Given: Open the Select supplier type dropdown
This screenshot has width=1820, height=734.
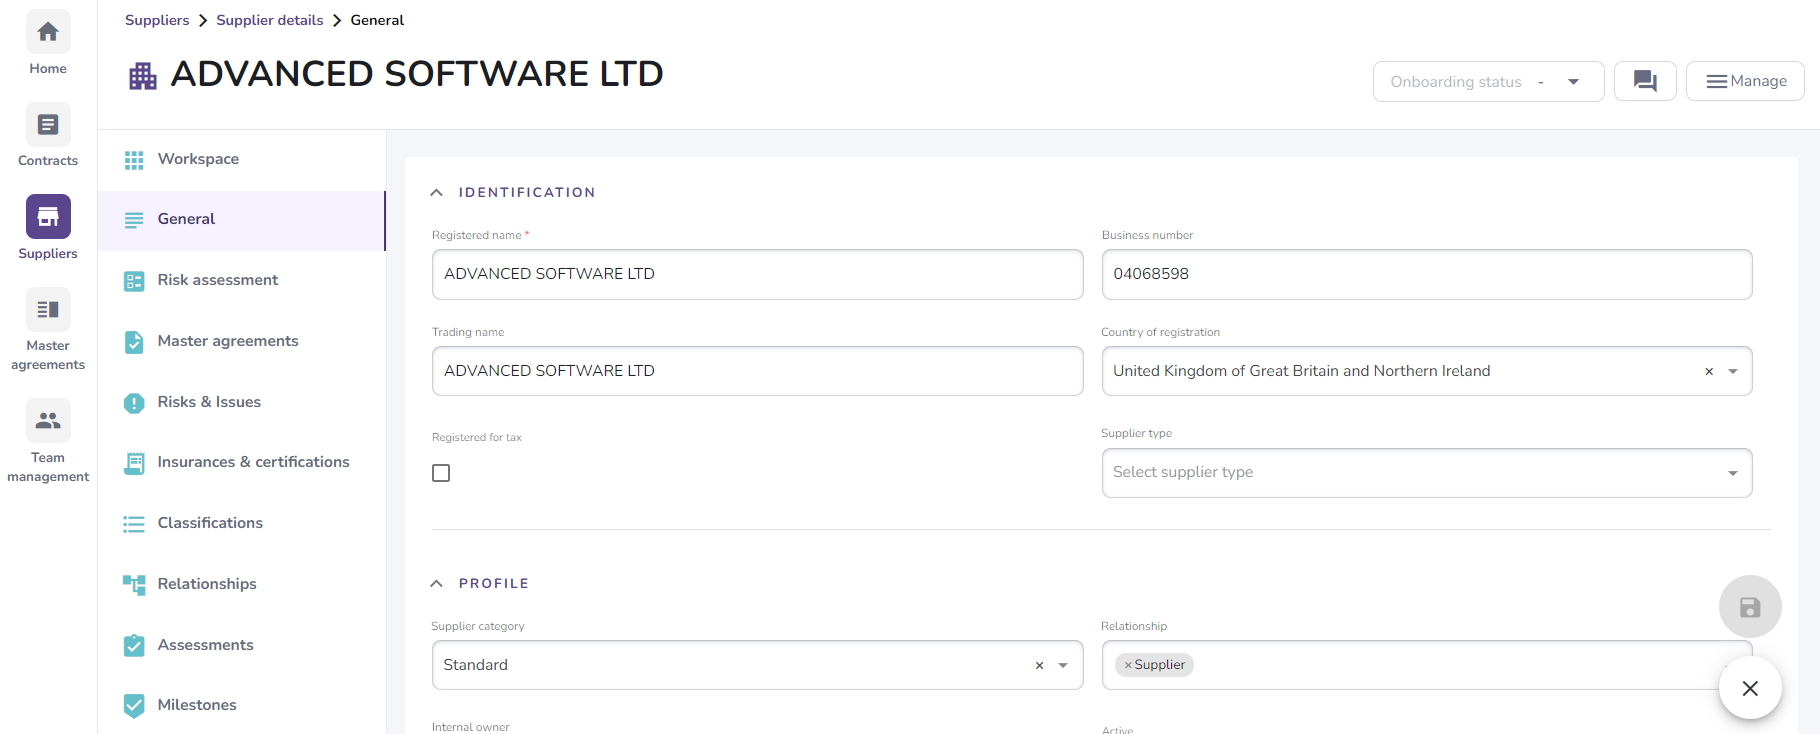Looking at the screenshot, I should point(1426,473).
